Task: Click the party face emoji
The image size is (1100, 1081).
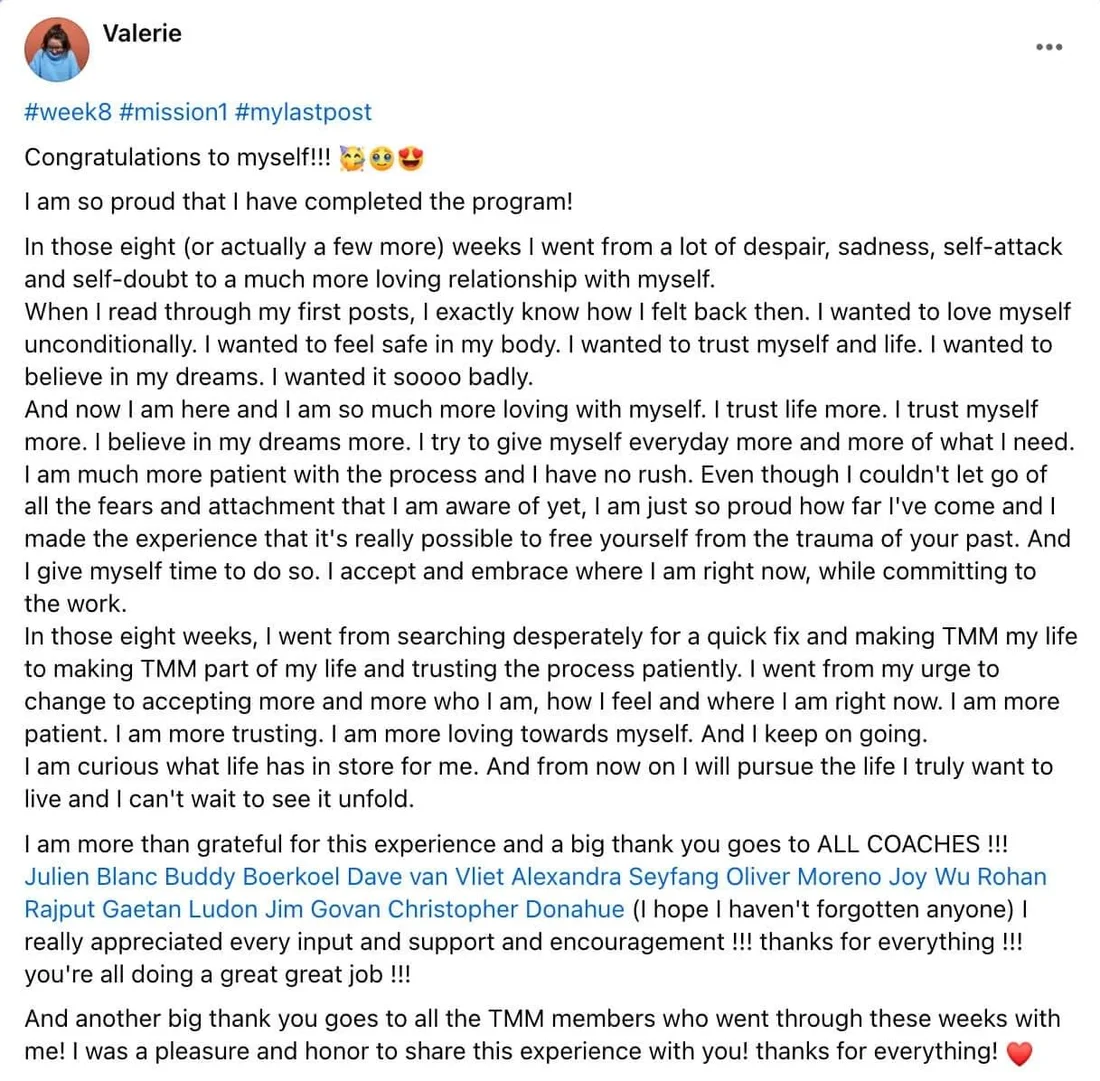Action: click(x=352, y=158)
